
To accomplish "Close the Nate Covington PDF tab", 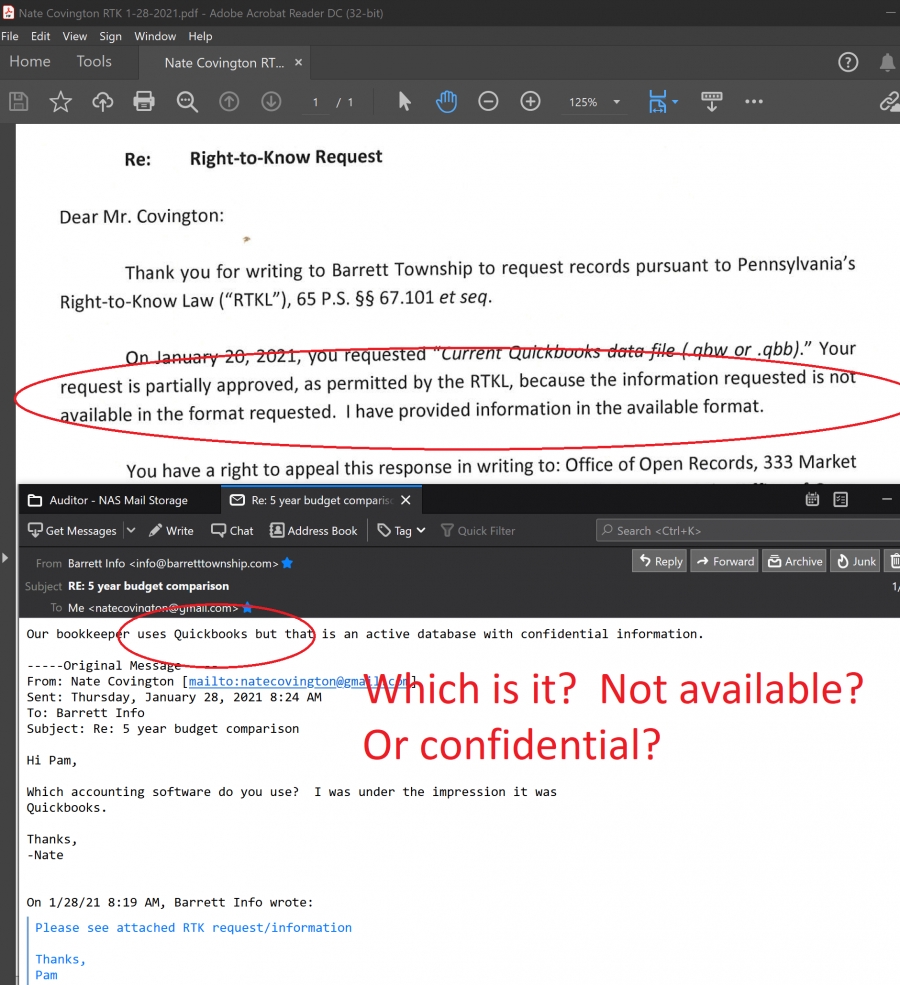I will (298, 62).
